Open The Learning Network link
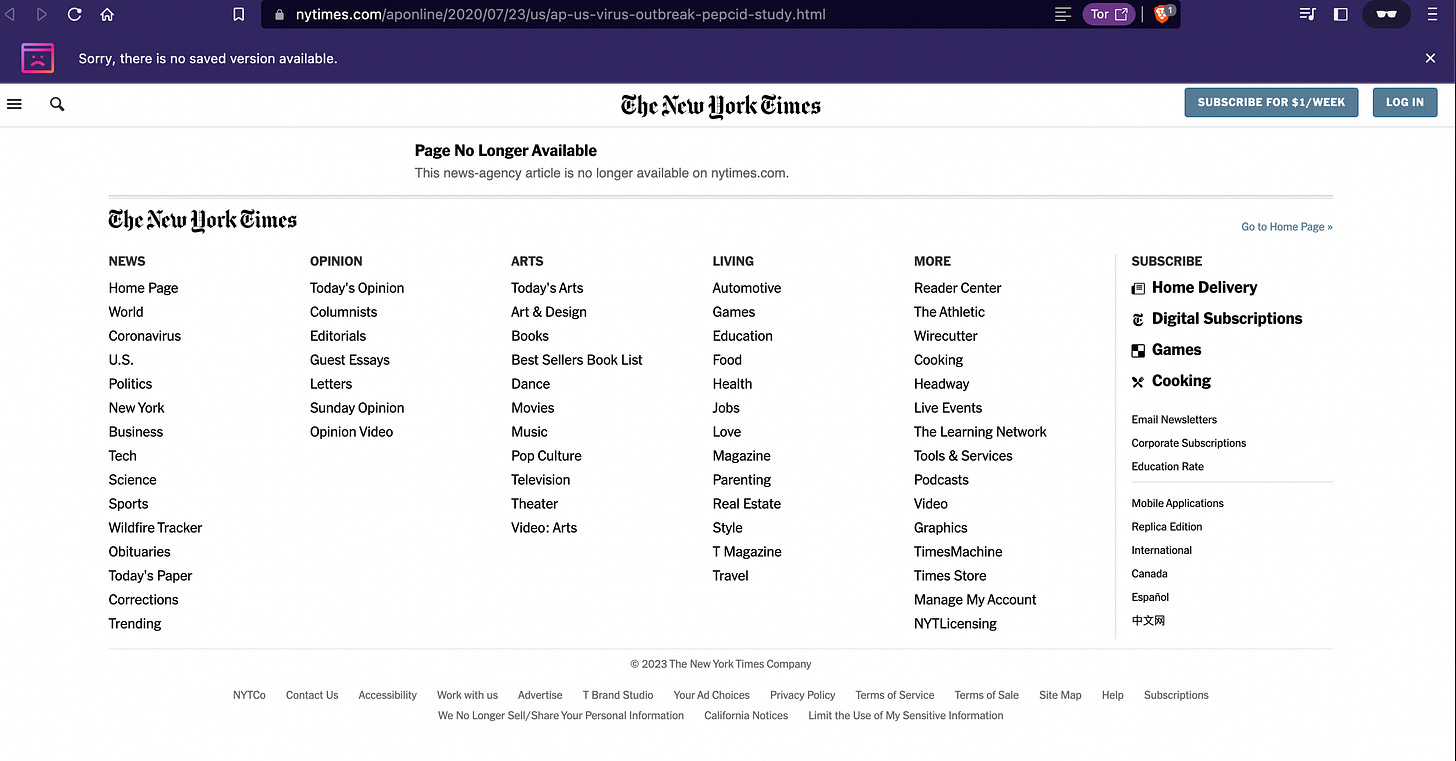The image size is (1456, 761). click(980, 432)
